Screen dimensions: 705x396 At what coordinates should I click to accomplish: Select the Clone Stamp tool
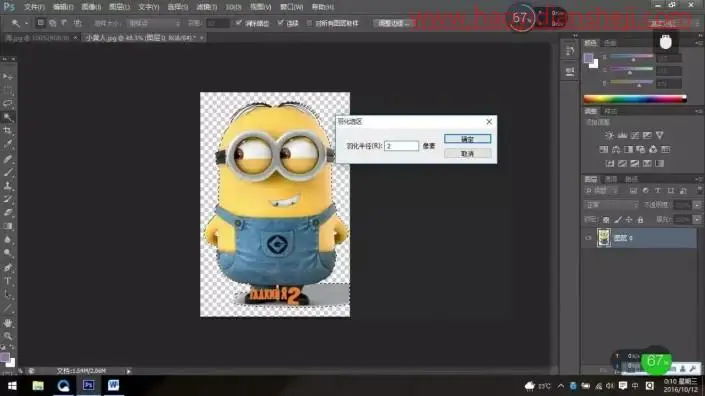tap(8, 185)
